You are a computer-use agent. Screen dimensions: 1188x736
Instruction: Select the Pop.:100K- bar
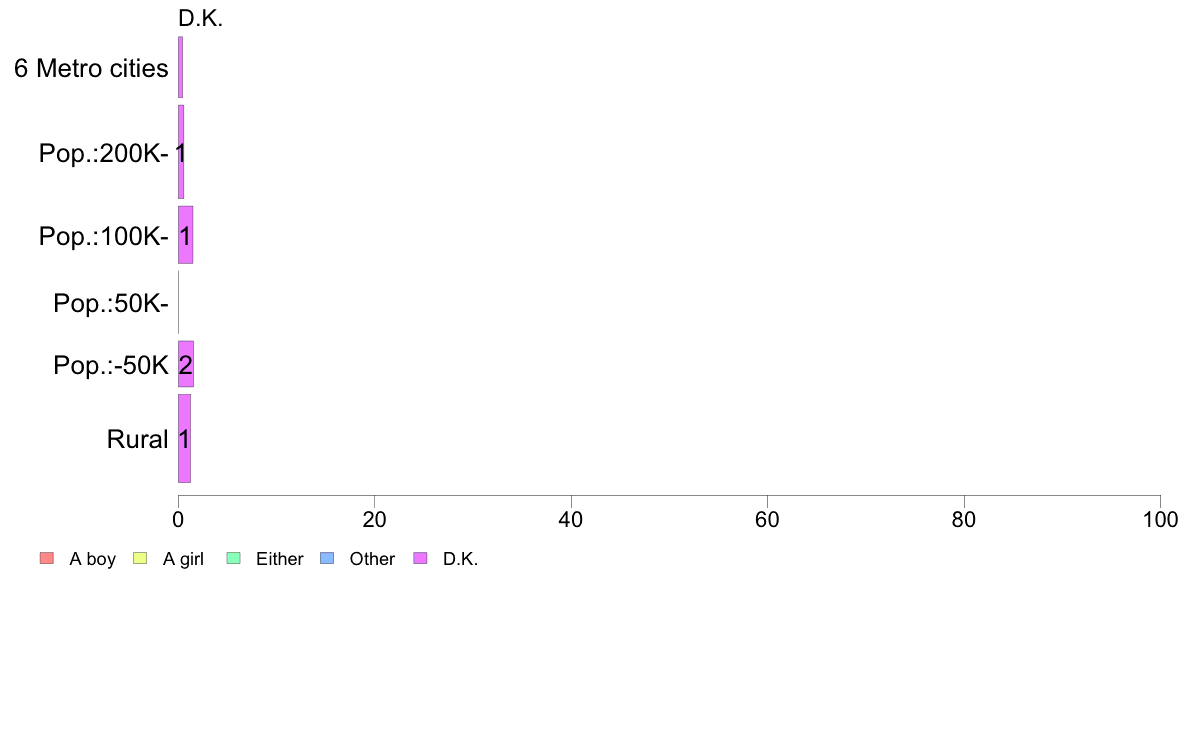(186, 235)
